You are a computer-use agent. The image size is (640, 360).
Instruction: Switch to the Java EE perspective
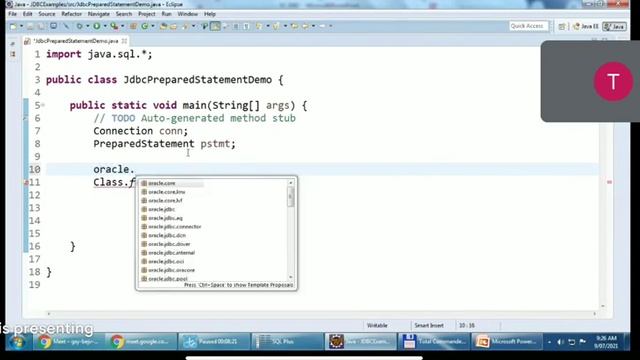[x=586, y=26]
